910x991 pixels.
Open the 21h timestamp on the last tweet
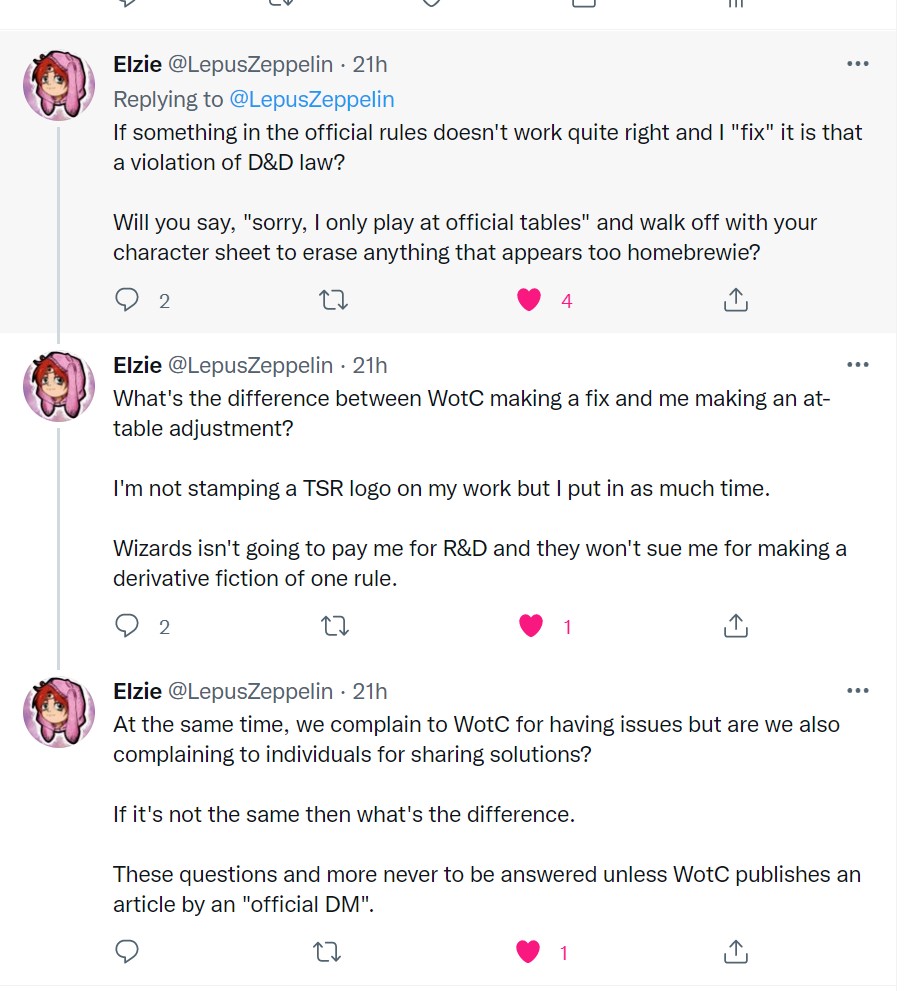pyautogui.click(x=369, y=691)
